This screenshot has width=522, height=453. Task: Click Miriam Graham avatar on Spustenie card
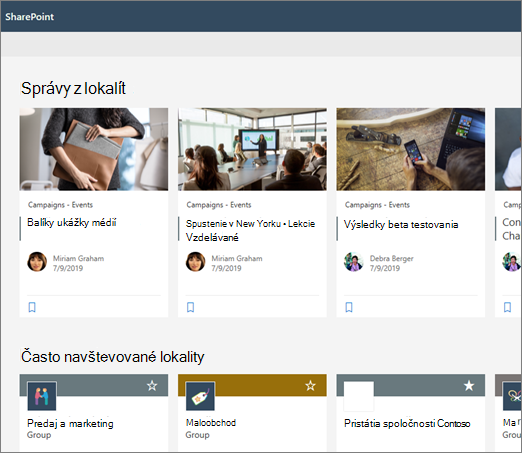(195, 262)
